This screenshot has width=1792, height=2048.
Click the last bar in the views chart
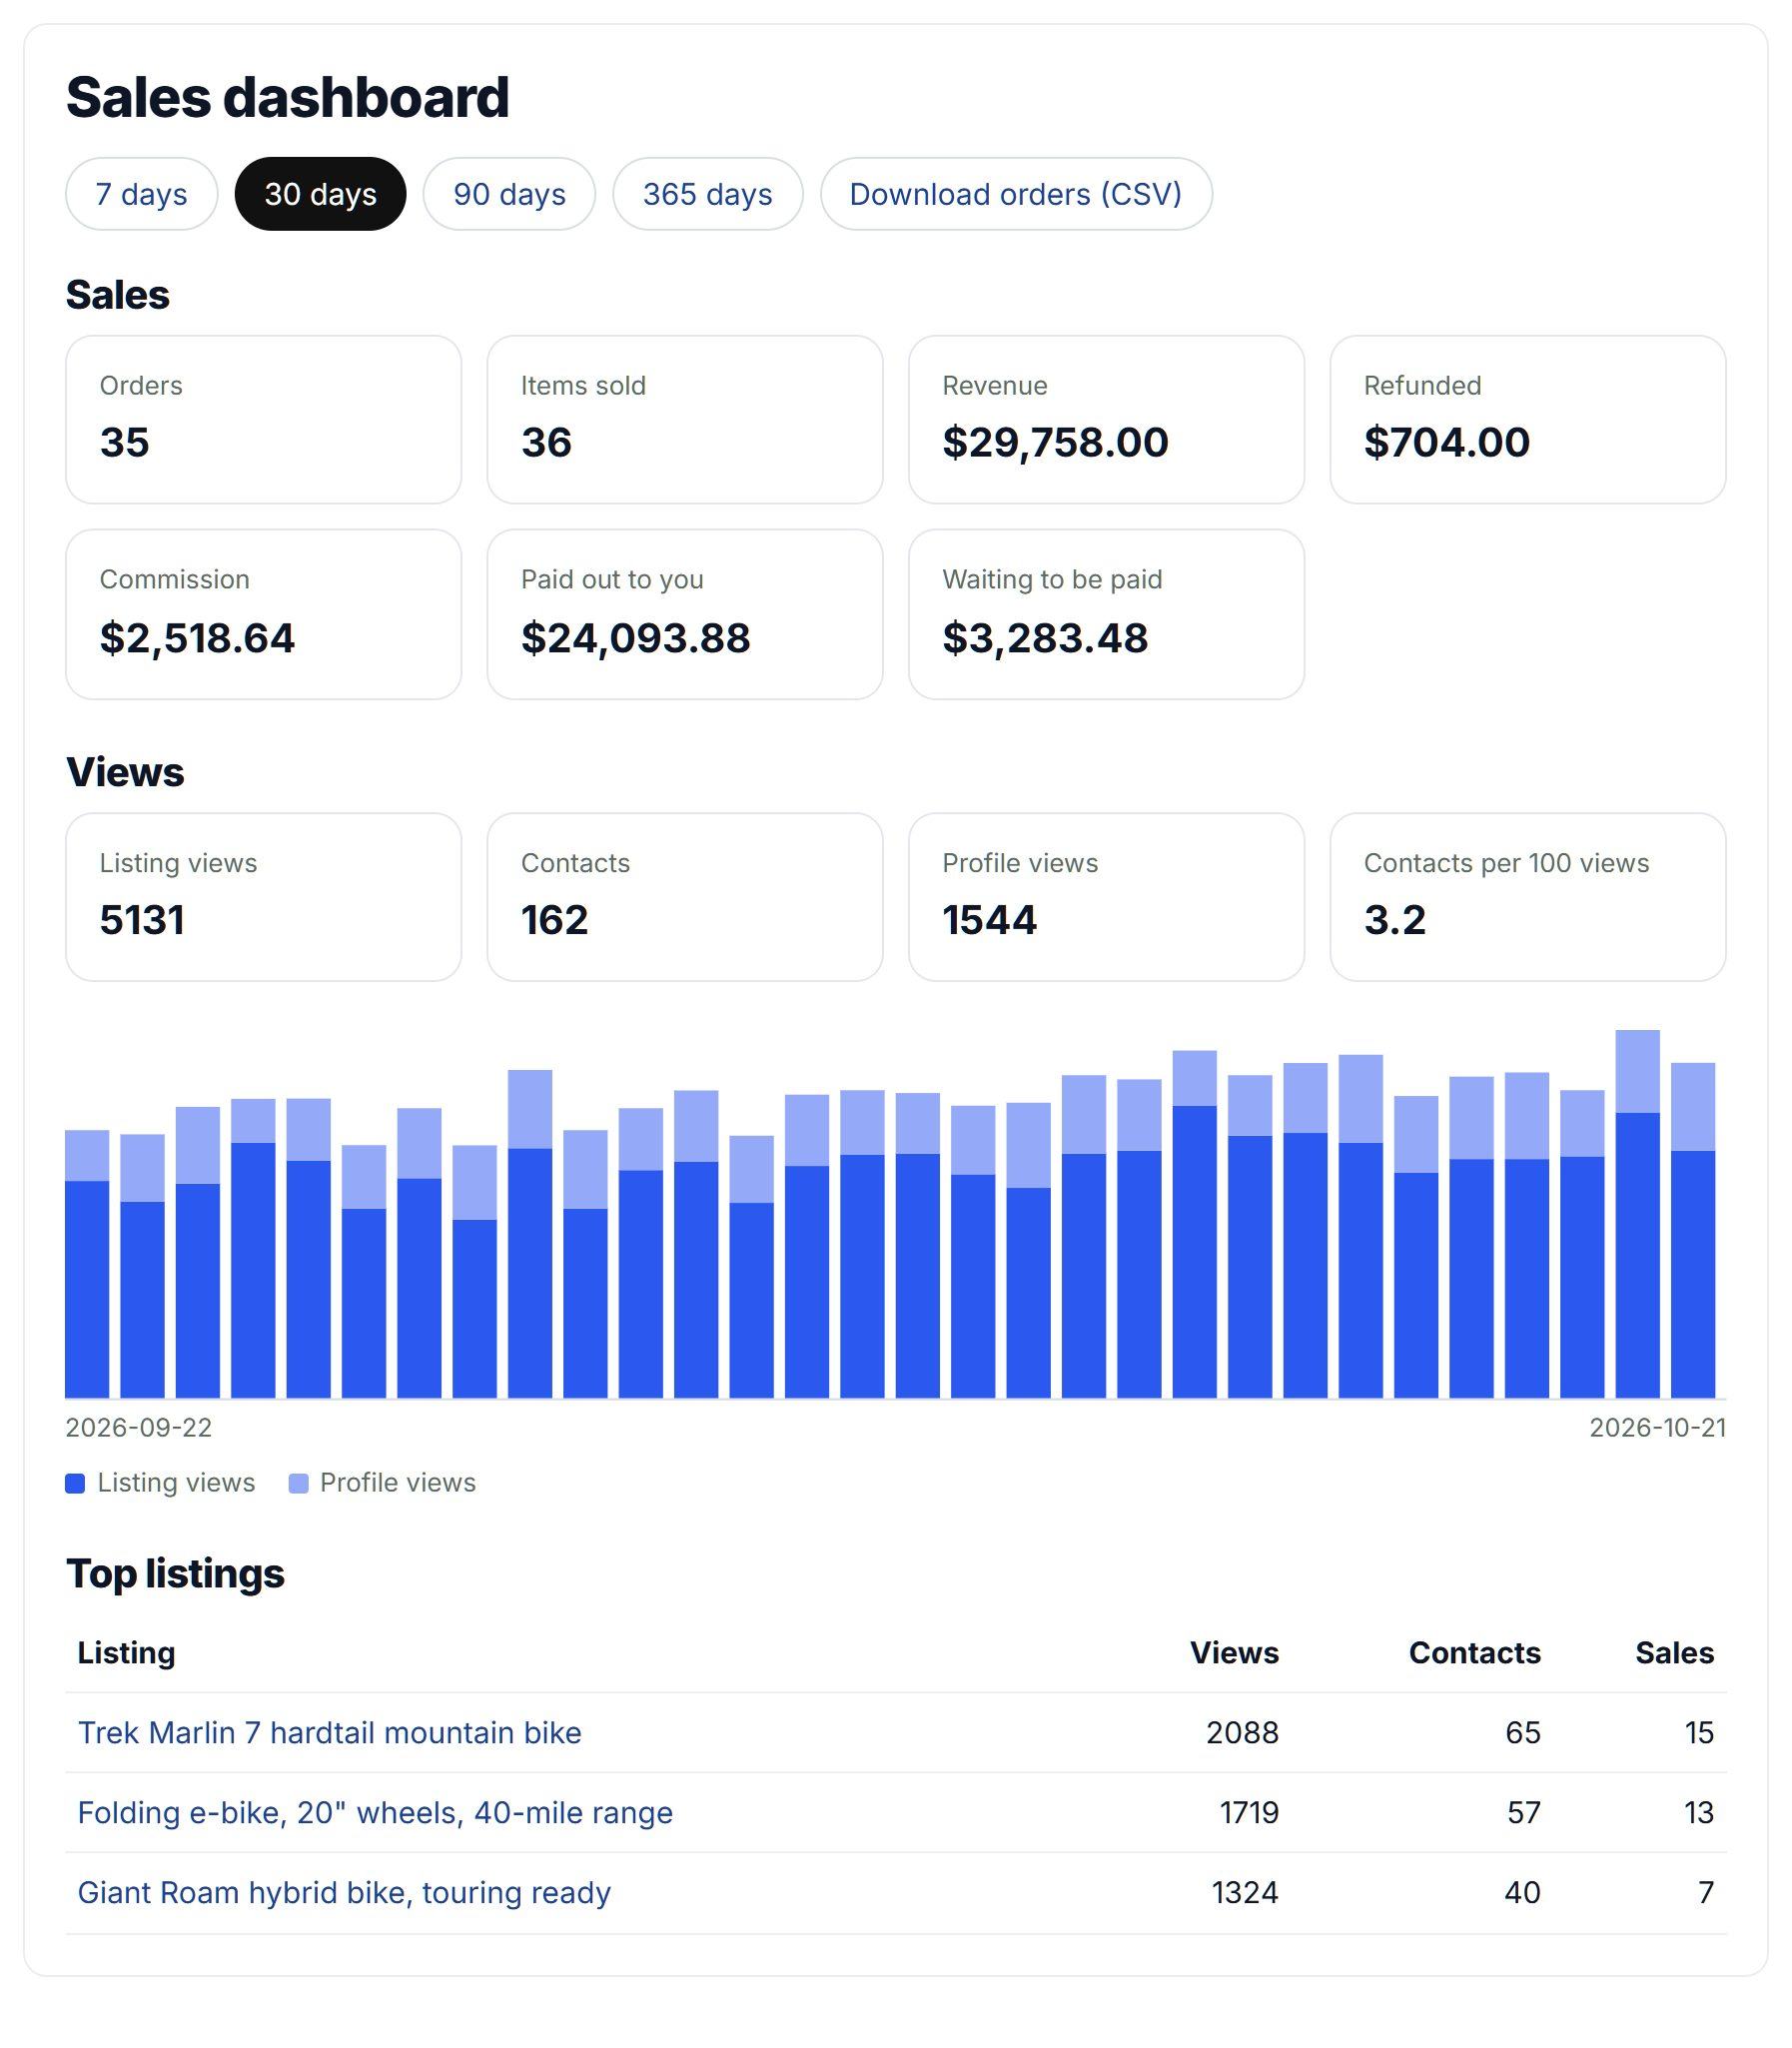pyautogui.click(x=1693, y=1230)
